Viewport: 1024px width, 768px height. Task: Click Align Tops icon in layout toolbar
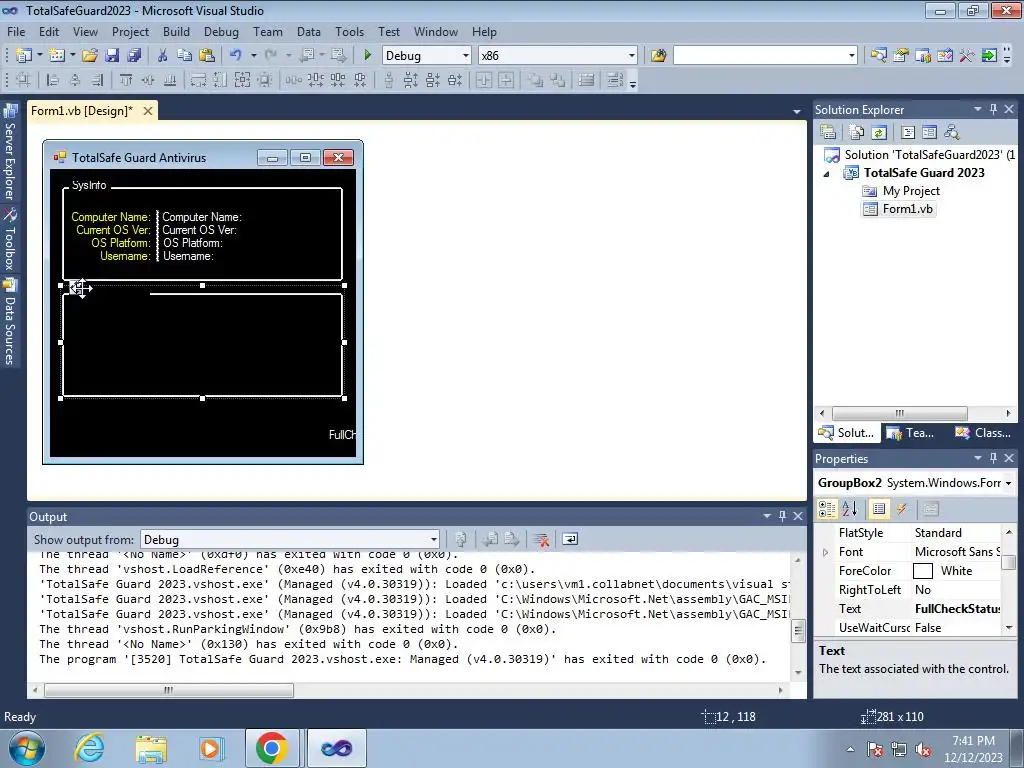125,80
